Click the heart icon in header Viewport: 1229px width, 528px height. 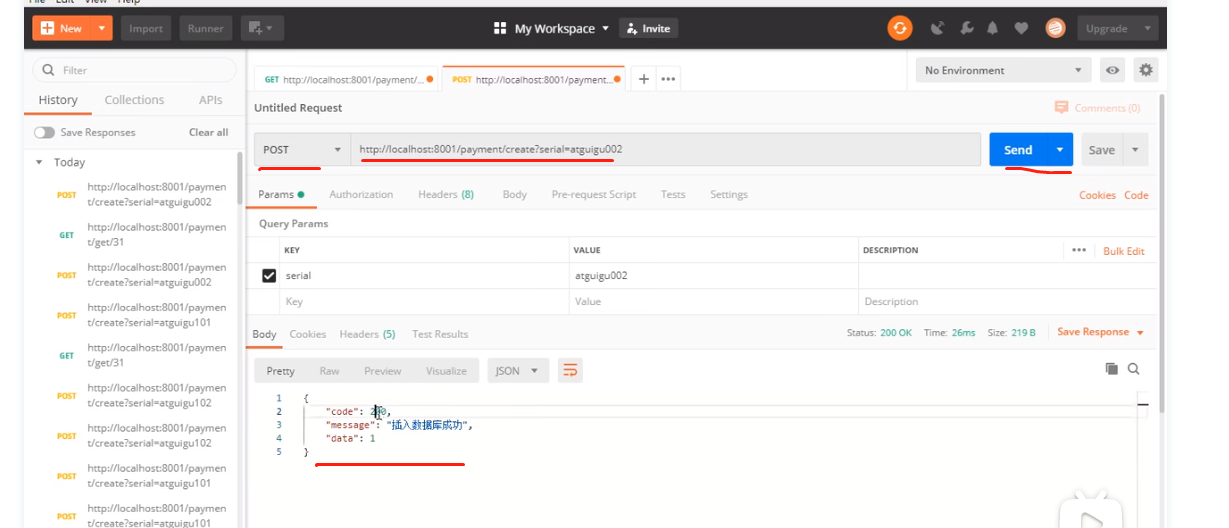pos(1021,28)
